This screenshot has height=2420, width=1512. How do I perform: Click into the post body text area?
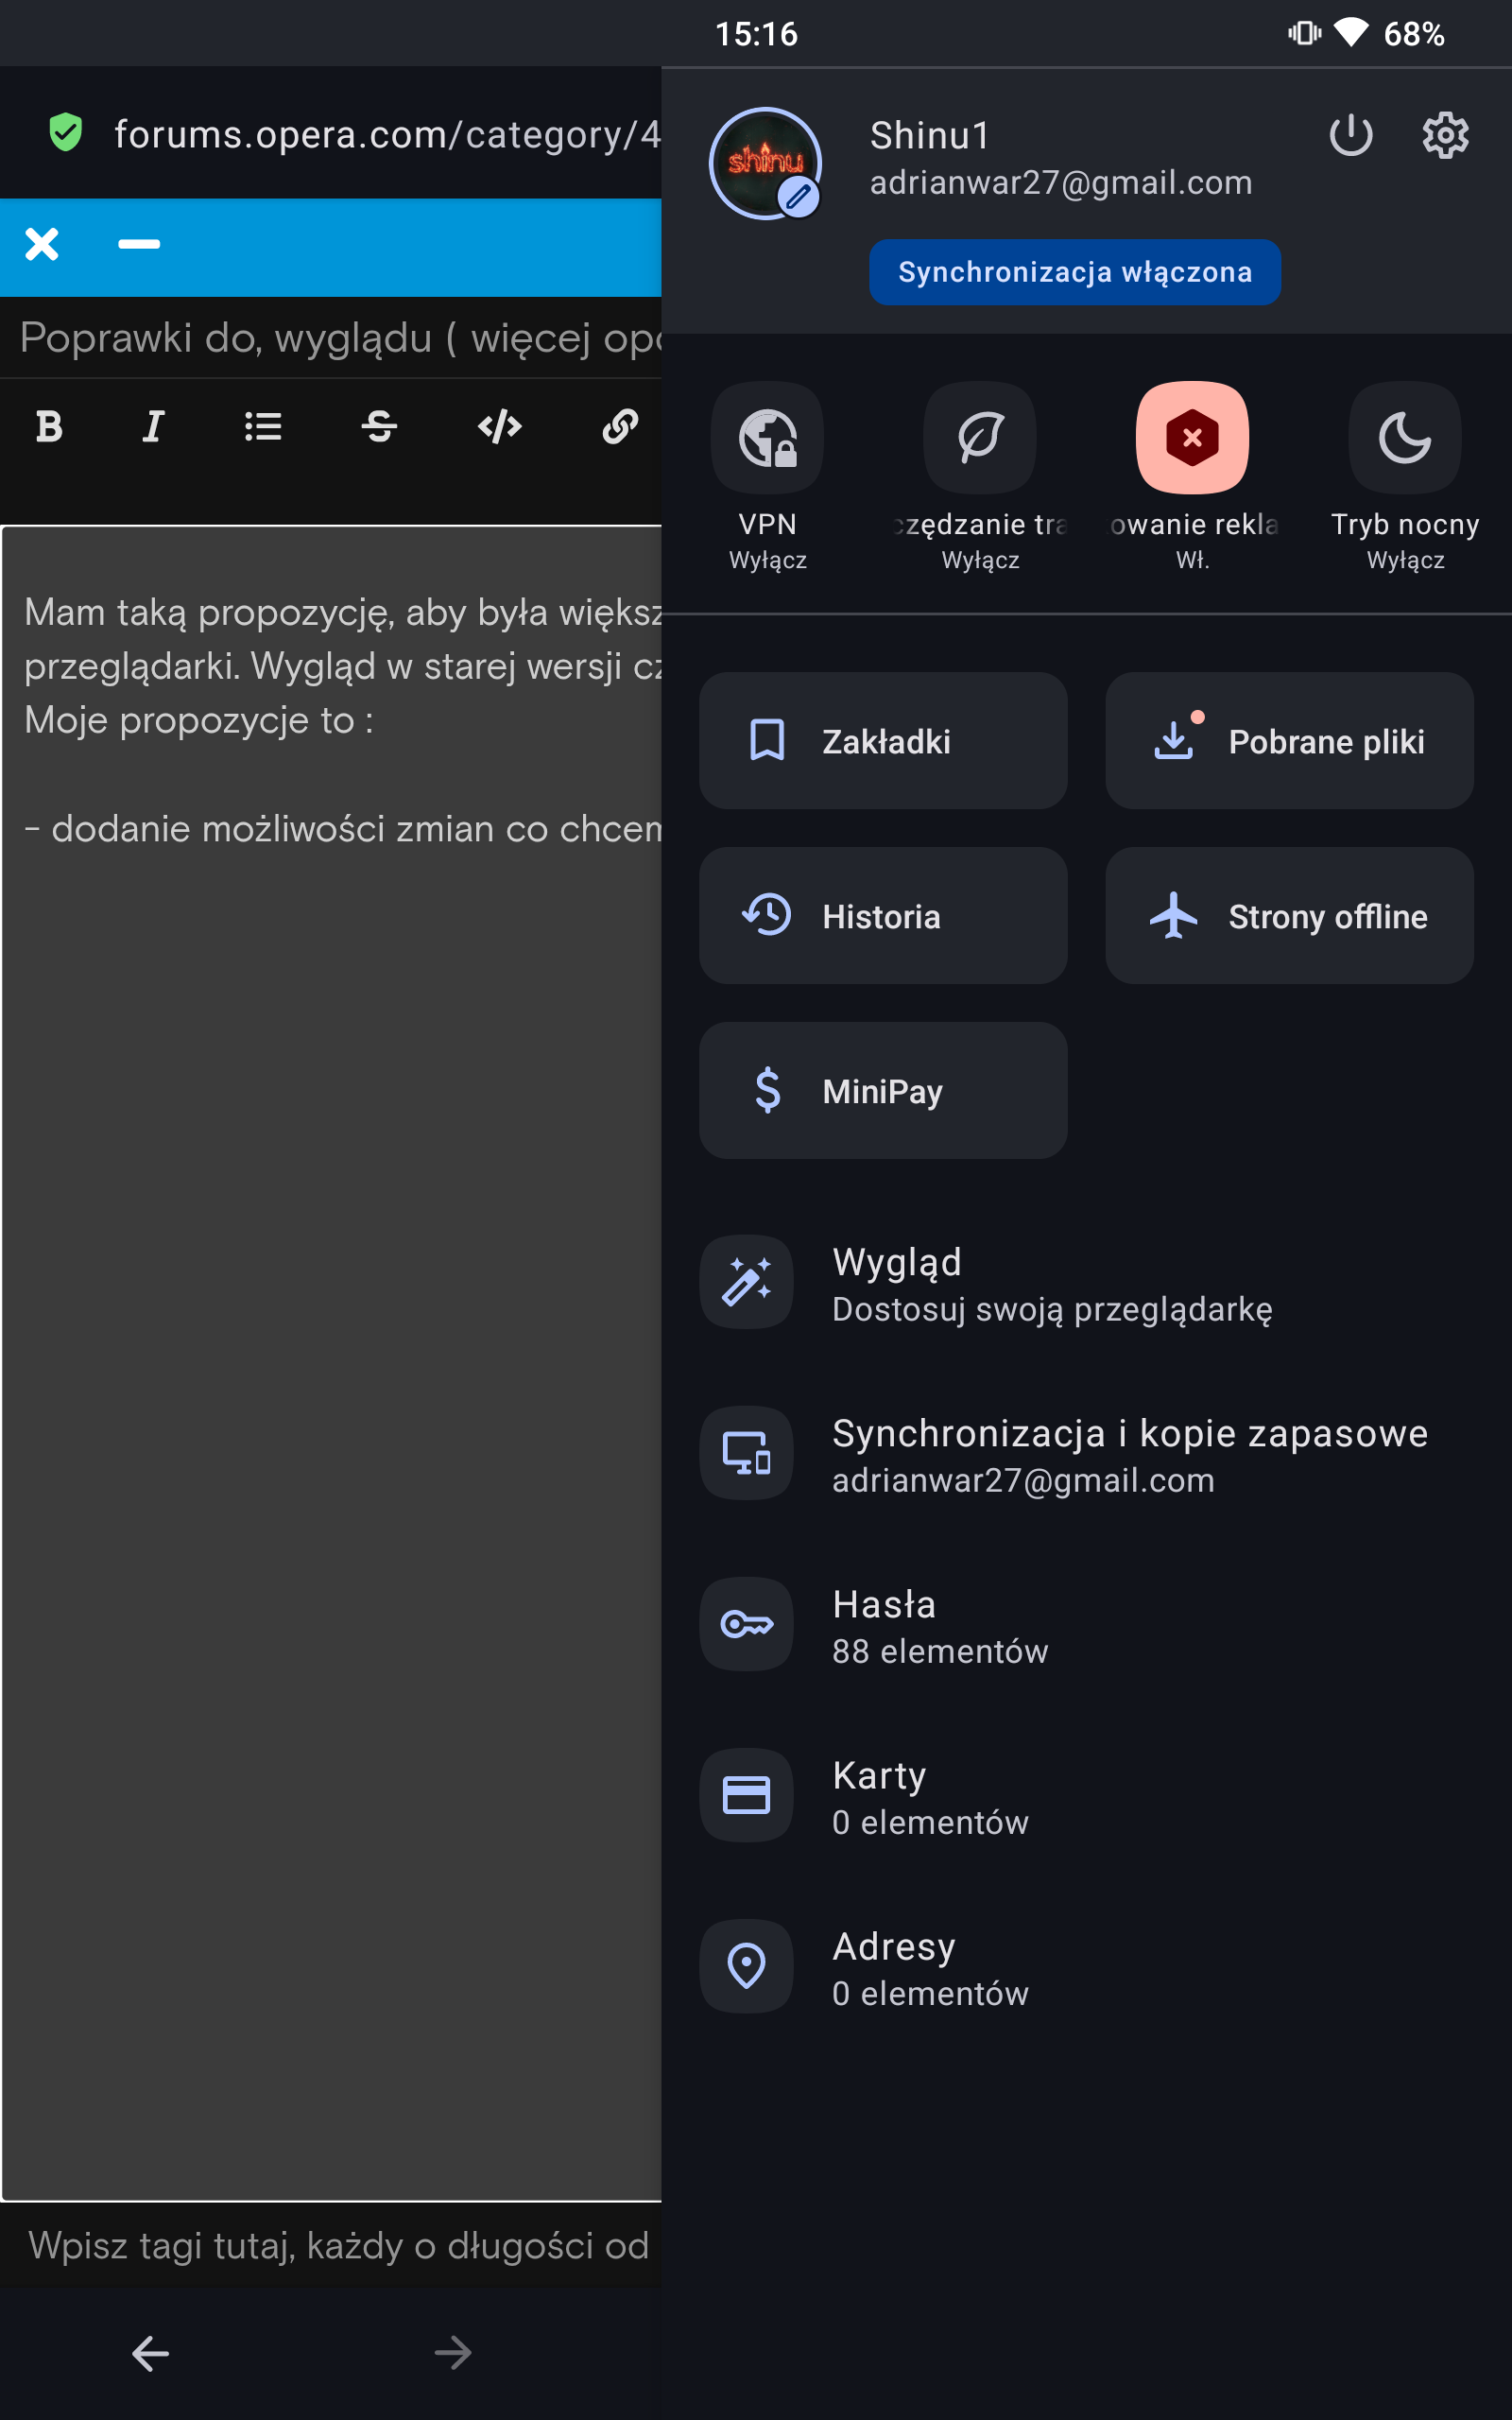tap(331, 1363)
